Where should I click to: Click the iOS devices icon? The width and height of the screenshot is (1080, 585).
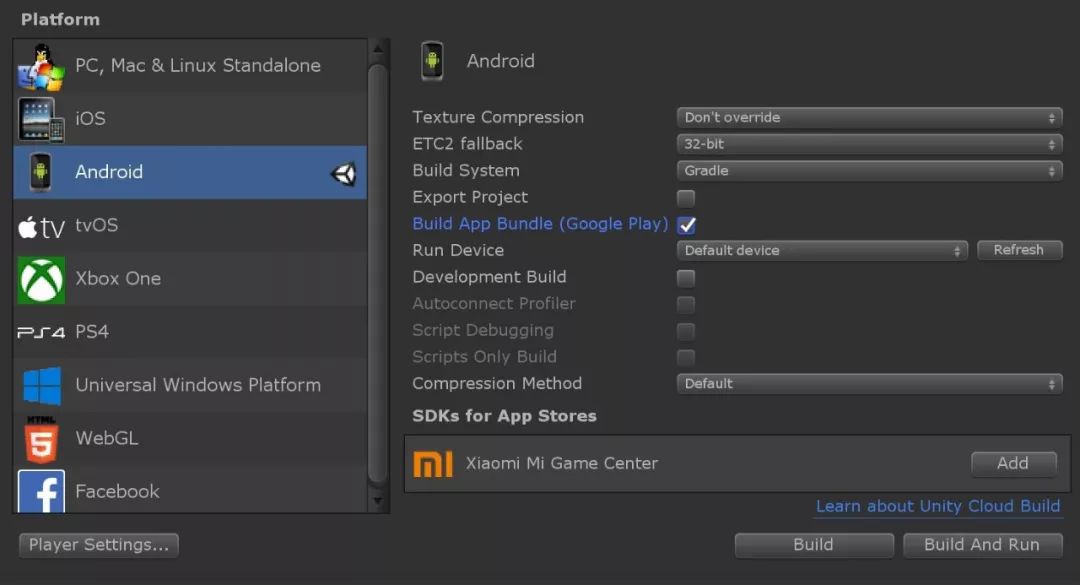click(41, 119)
